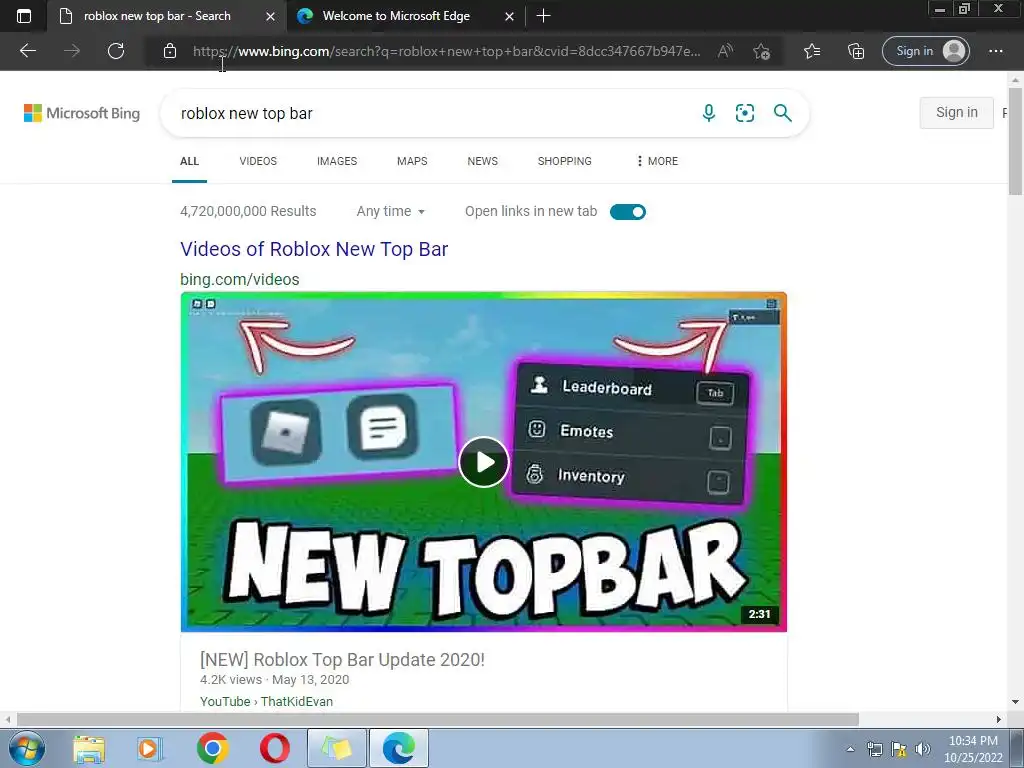1024x768 pixels.
Task: Add this page to favorites star icon
Action: 761,51
